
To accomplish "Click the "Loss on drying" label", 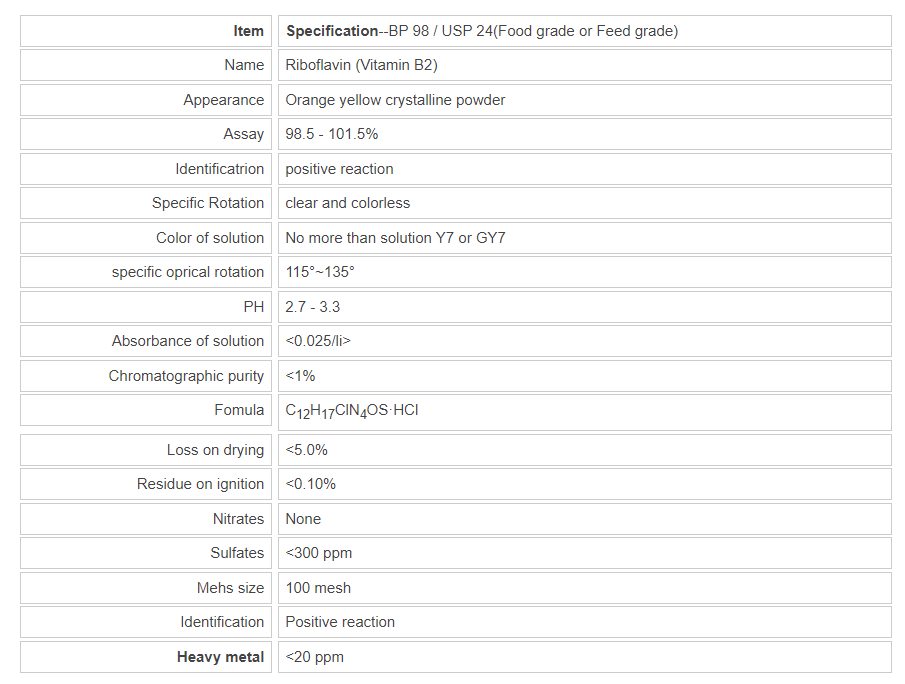I will pyautogui.click(x=215, y=450).
